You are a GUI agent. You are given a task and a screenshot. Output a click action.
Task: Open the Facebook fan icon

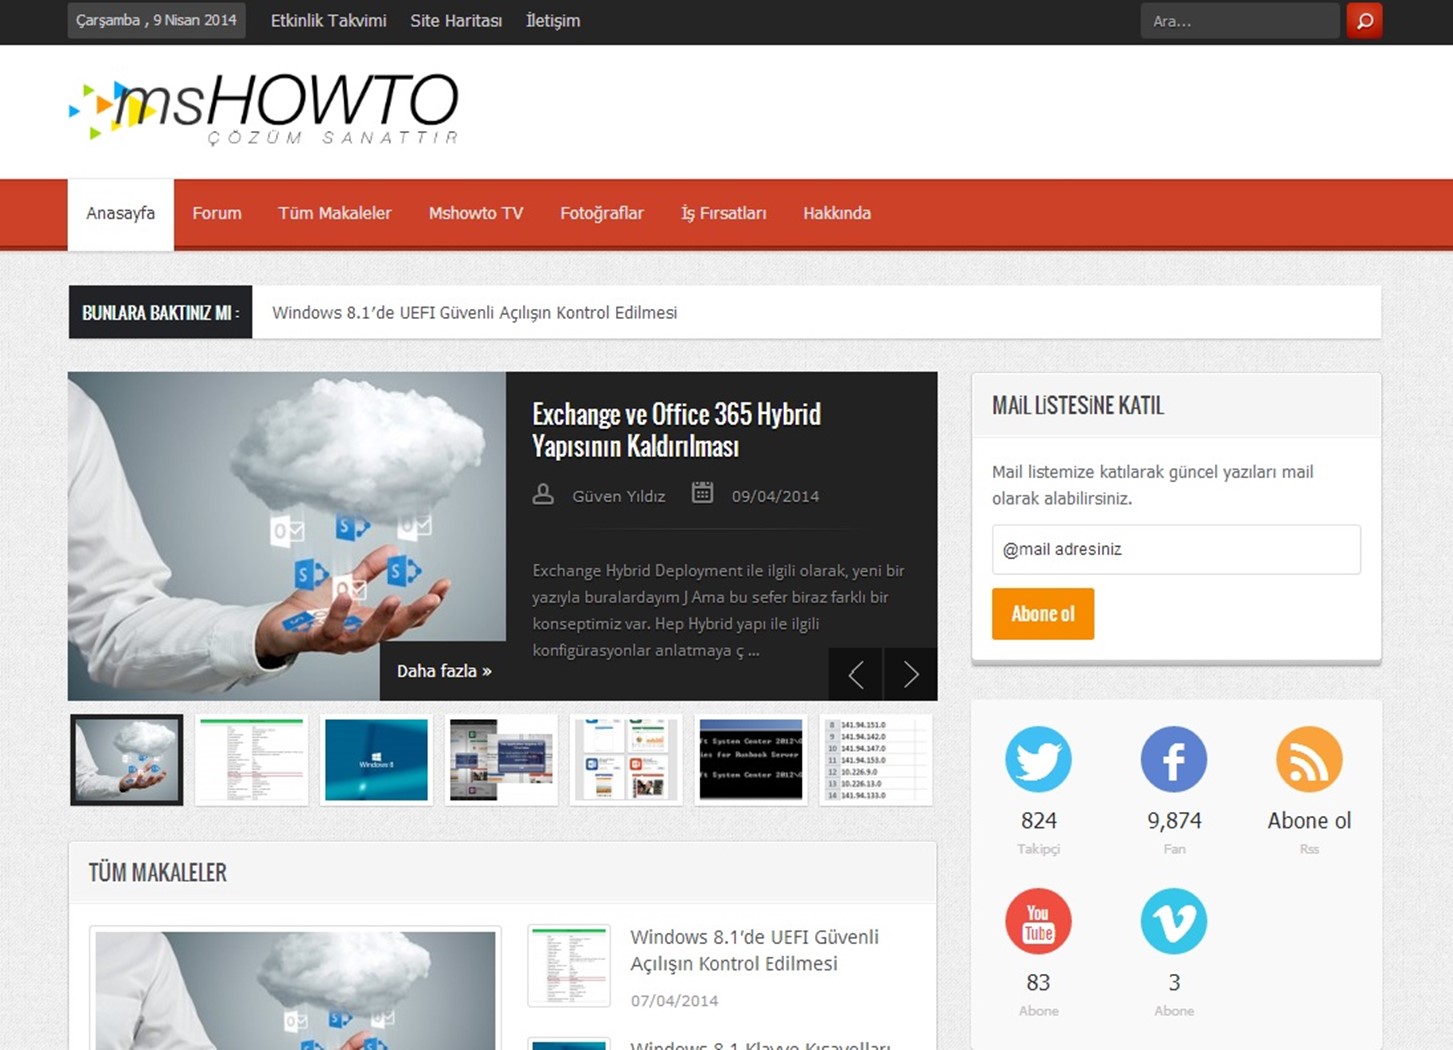(1174, 759)
